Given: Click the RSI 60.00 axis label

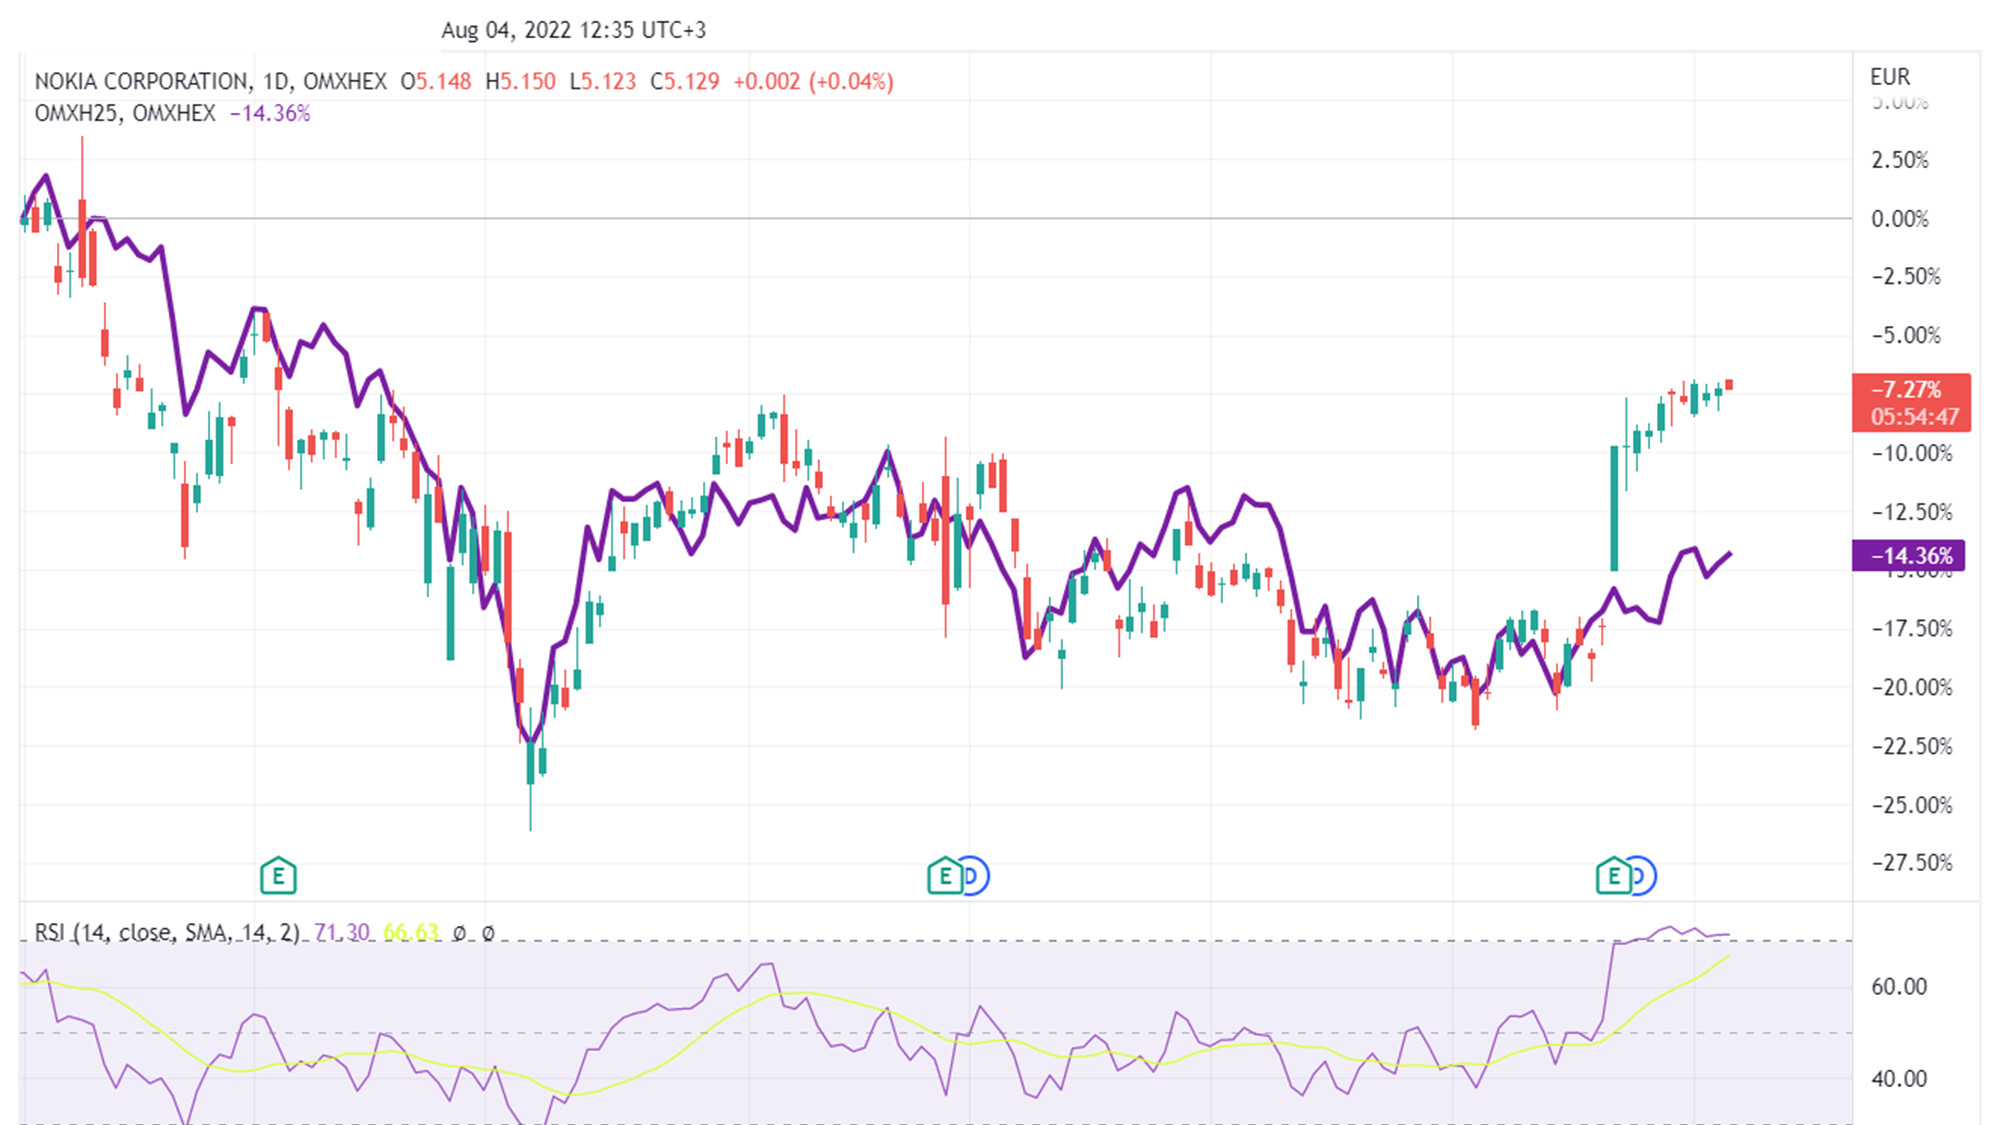Looking at the screenshot, I should click(x=1899, y=986).
